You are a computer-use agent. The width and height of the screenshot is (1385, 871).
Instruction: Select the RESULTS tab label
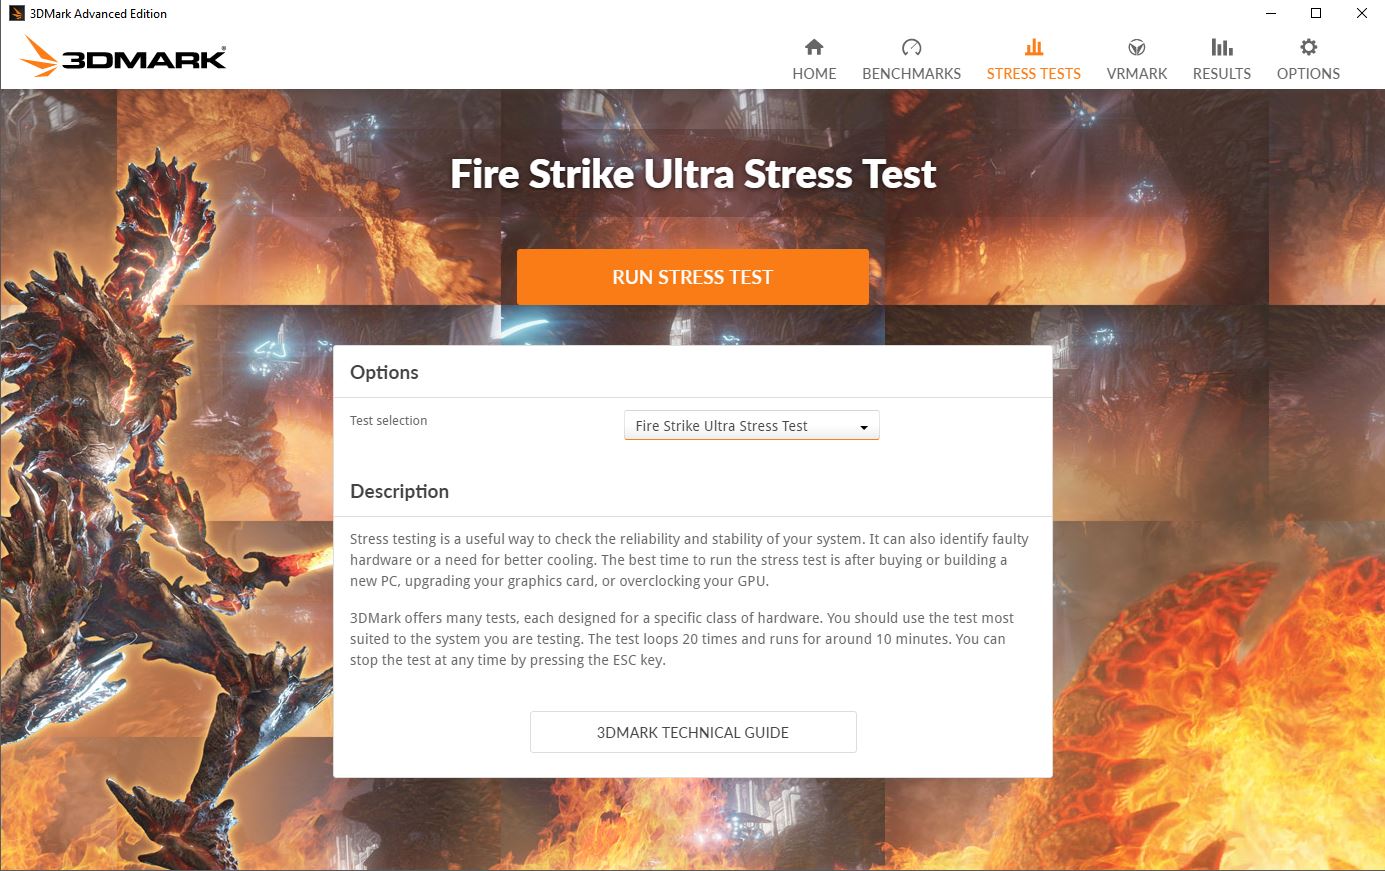point(1222,74)
